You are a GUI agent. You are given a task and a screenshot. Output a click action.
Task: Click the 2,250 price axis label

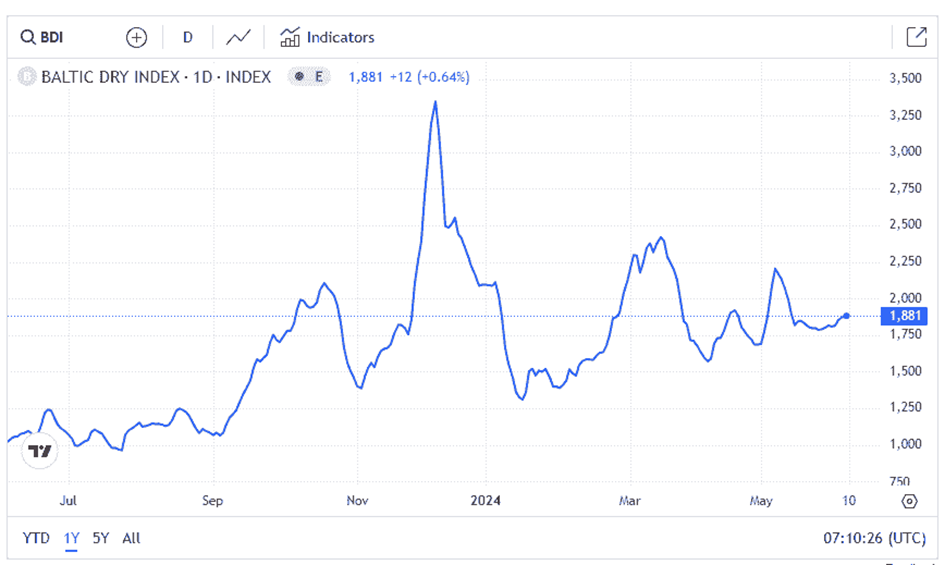(x=906, y=261)
